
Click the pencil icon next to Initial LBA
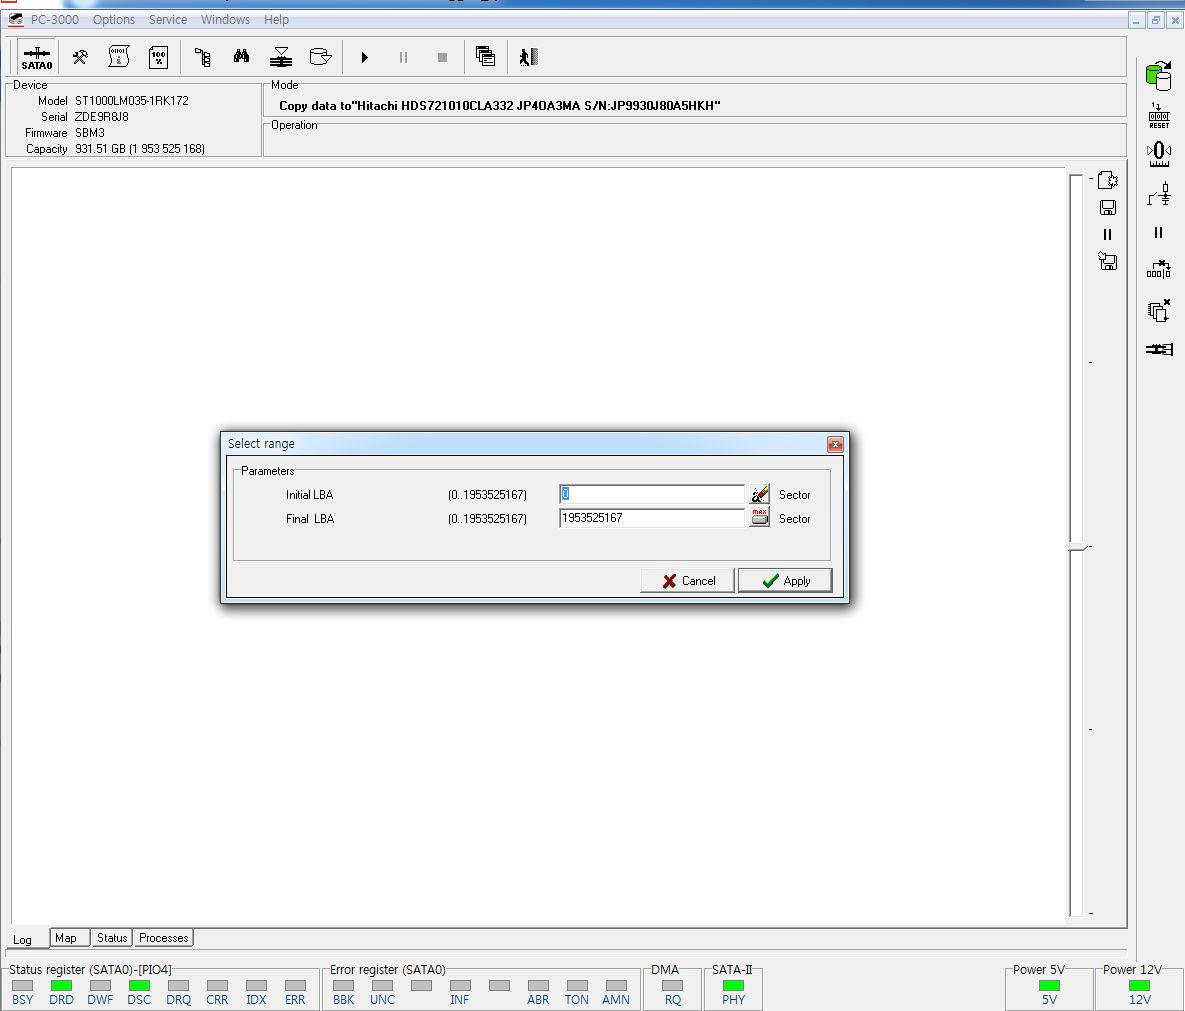pos(759,494)
